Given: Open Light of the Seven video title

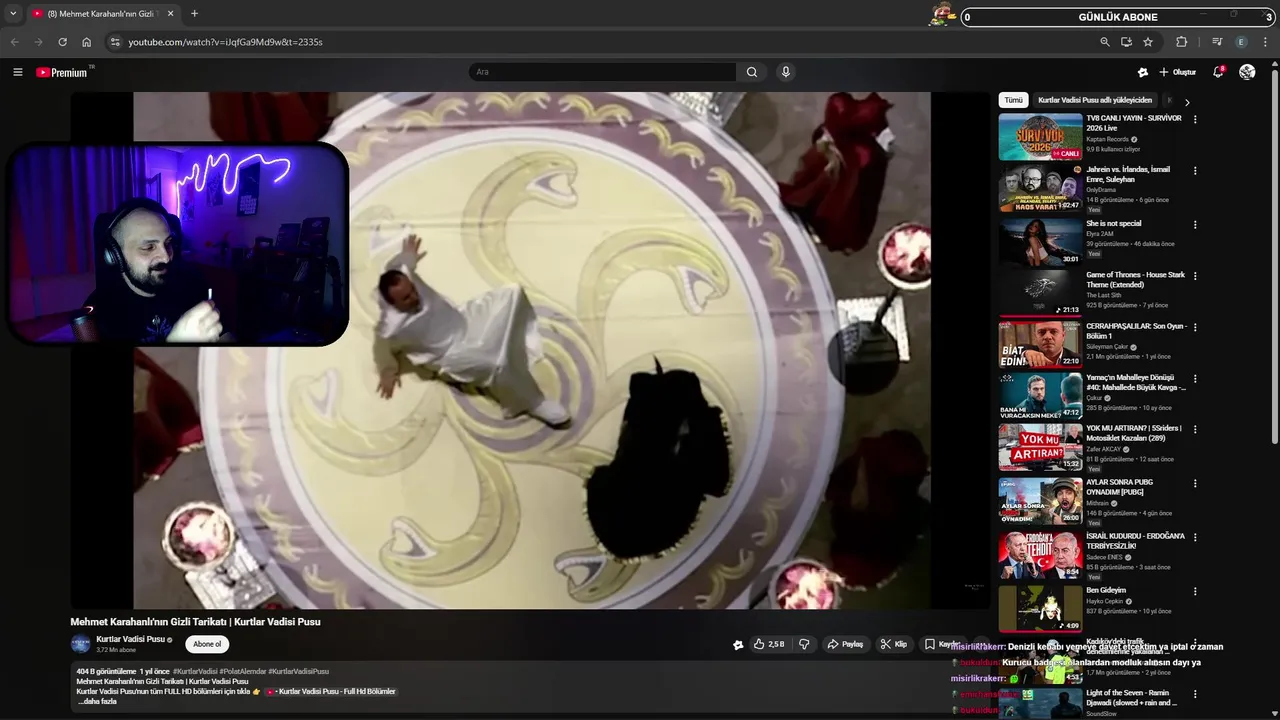Looking at the screenshot, I should click(x=1134, y=698).
